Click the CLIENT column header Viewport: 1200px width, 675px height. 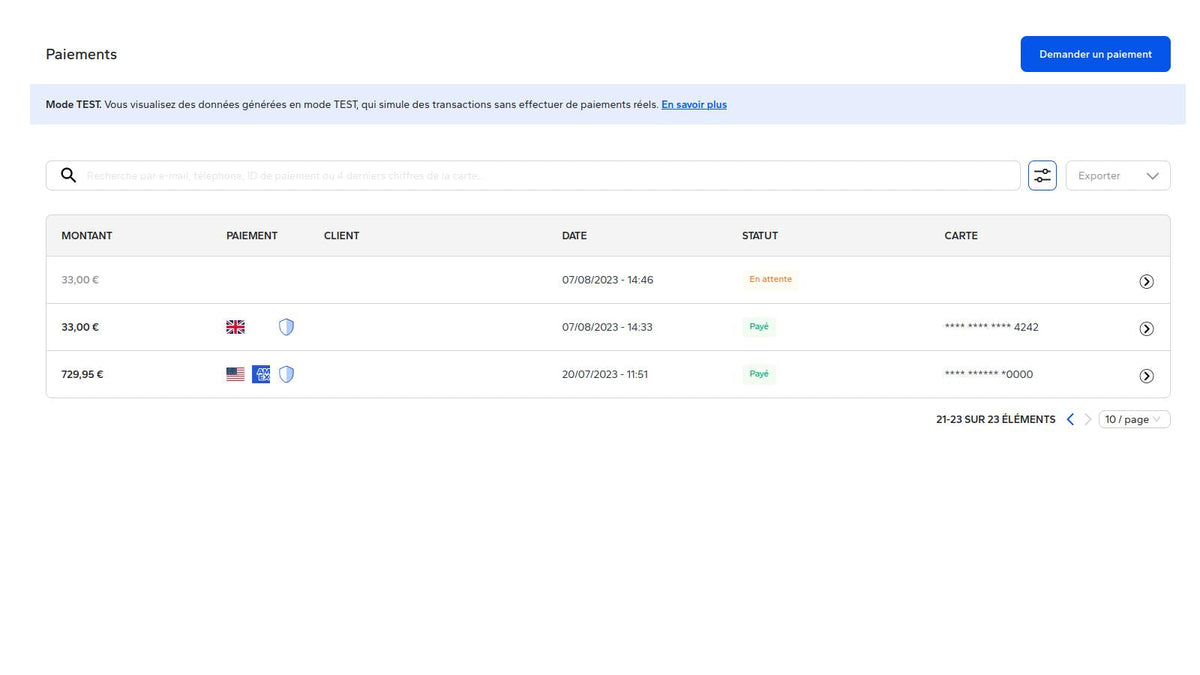coord(341,236)
